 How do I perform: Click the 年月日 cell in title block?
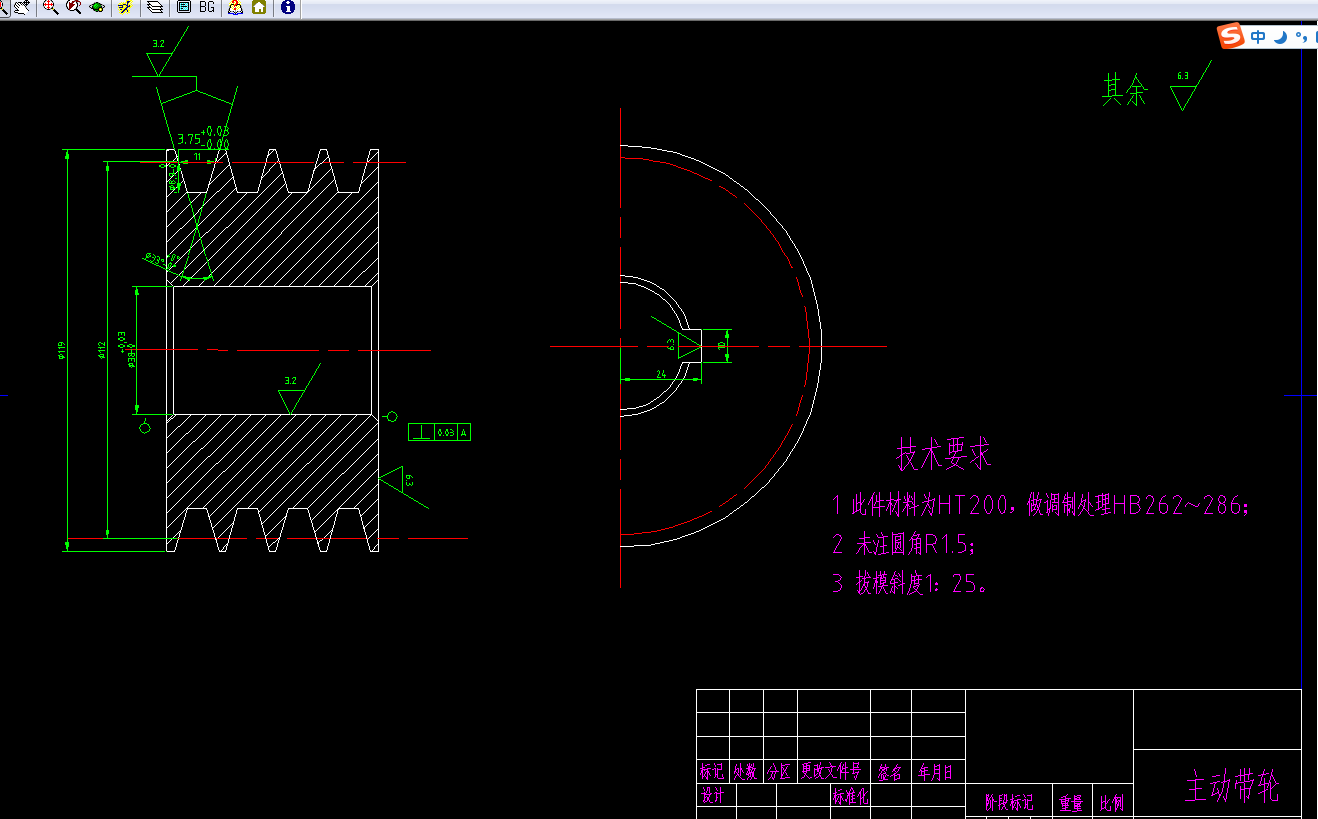[x=937, y=772]
